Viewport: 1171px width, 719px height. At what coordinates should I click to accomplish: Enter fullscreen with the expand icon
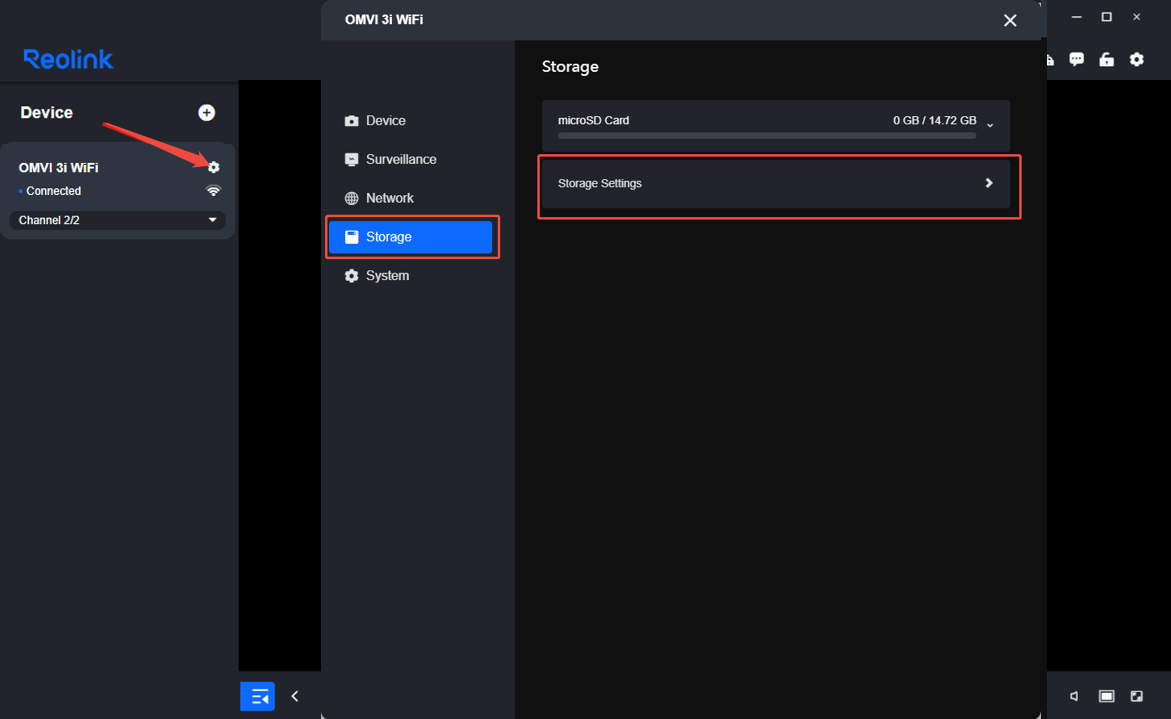(x=1137, y=697)
